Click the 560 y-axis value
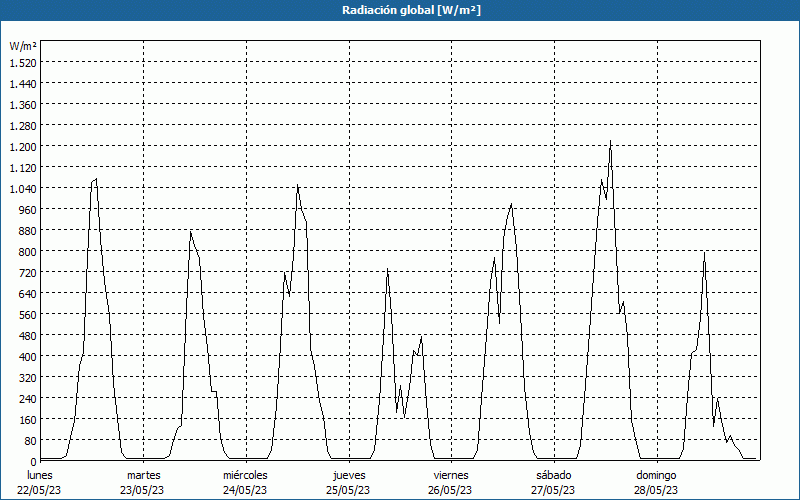The image size is (800, 500). pos(28,314)
